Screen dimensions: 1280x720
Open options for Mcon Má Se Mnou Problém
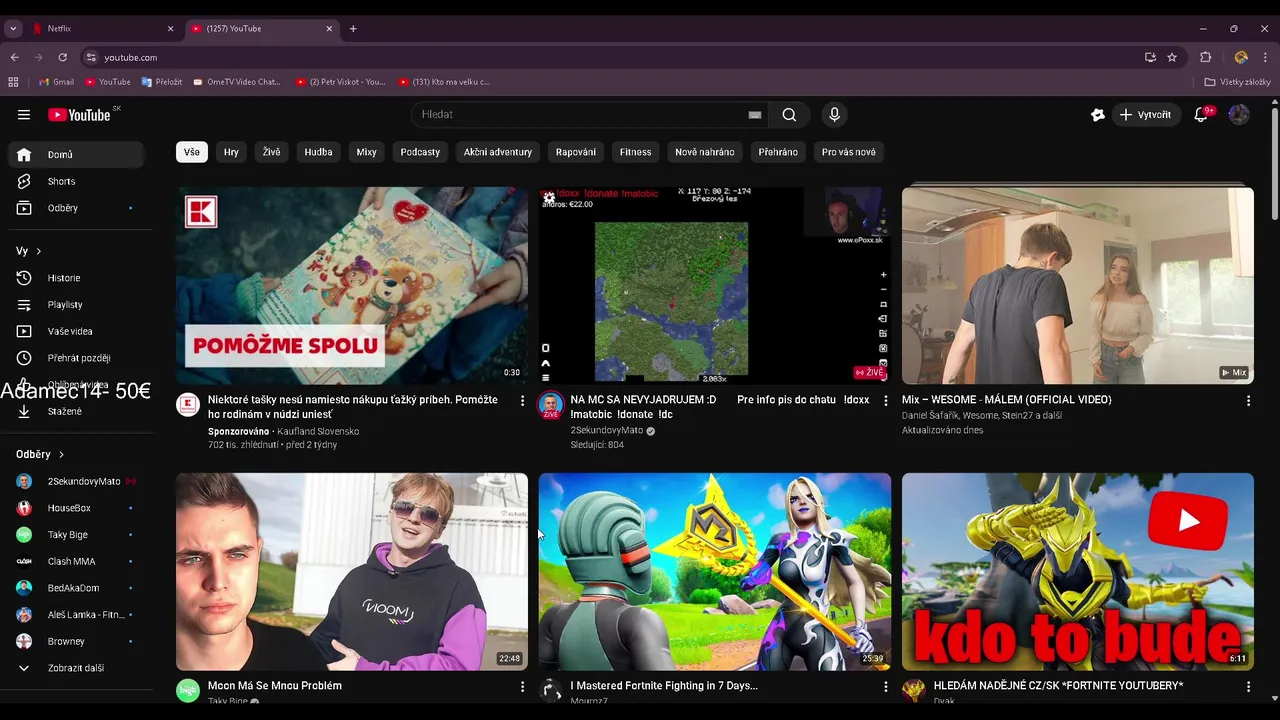(522, 687)
